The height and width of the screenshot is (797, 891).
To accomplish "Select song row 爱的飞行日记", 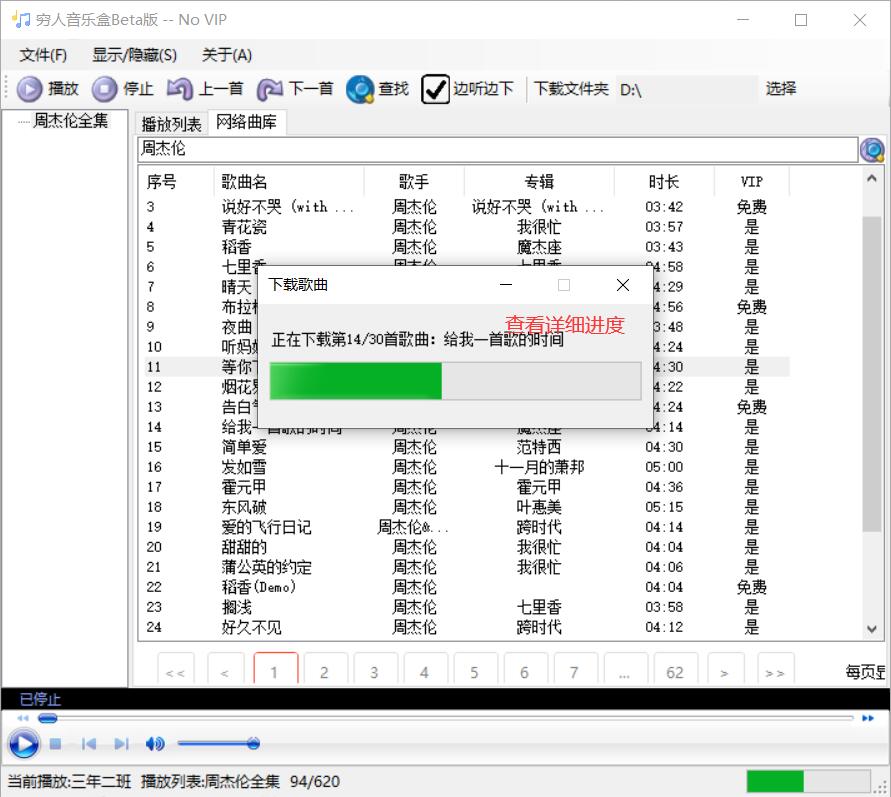I will click(466, 527).
